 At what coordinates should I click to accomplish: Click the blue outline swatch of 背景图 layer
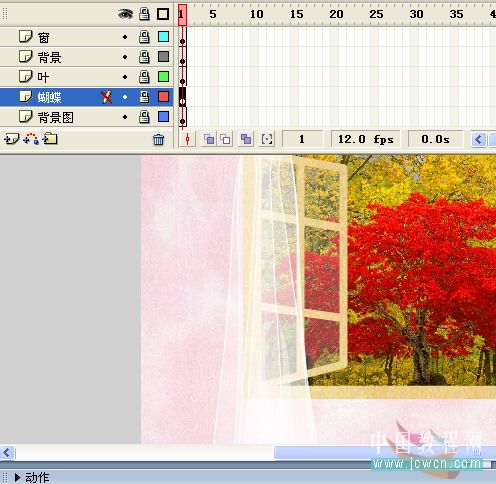pyautogui.click(x=163, y=117)
